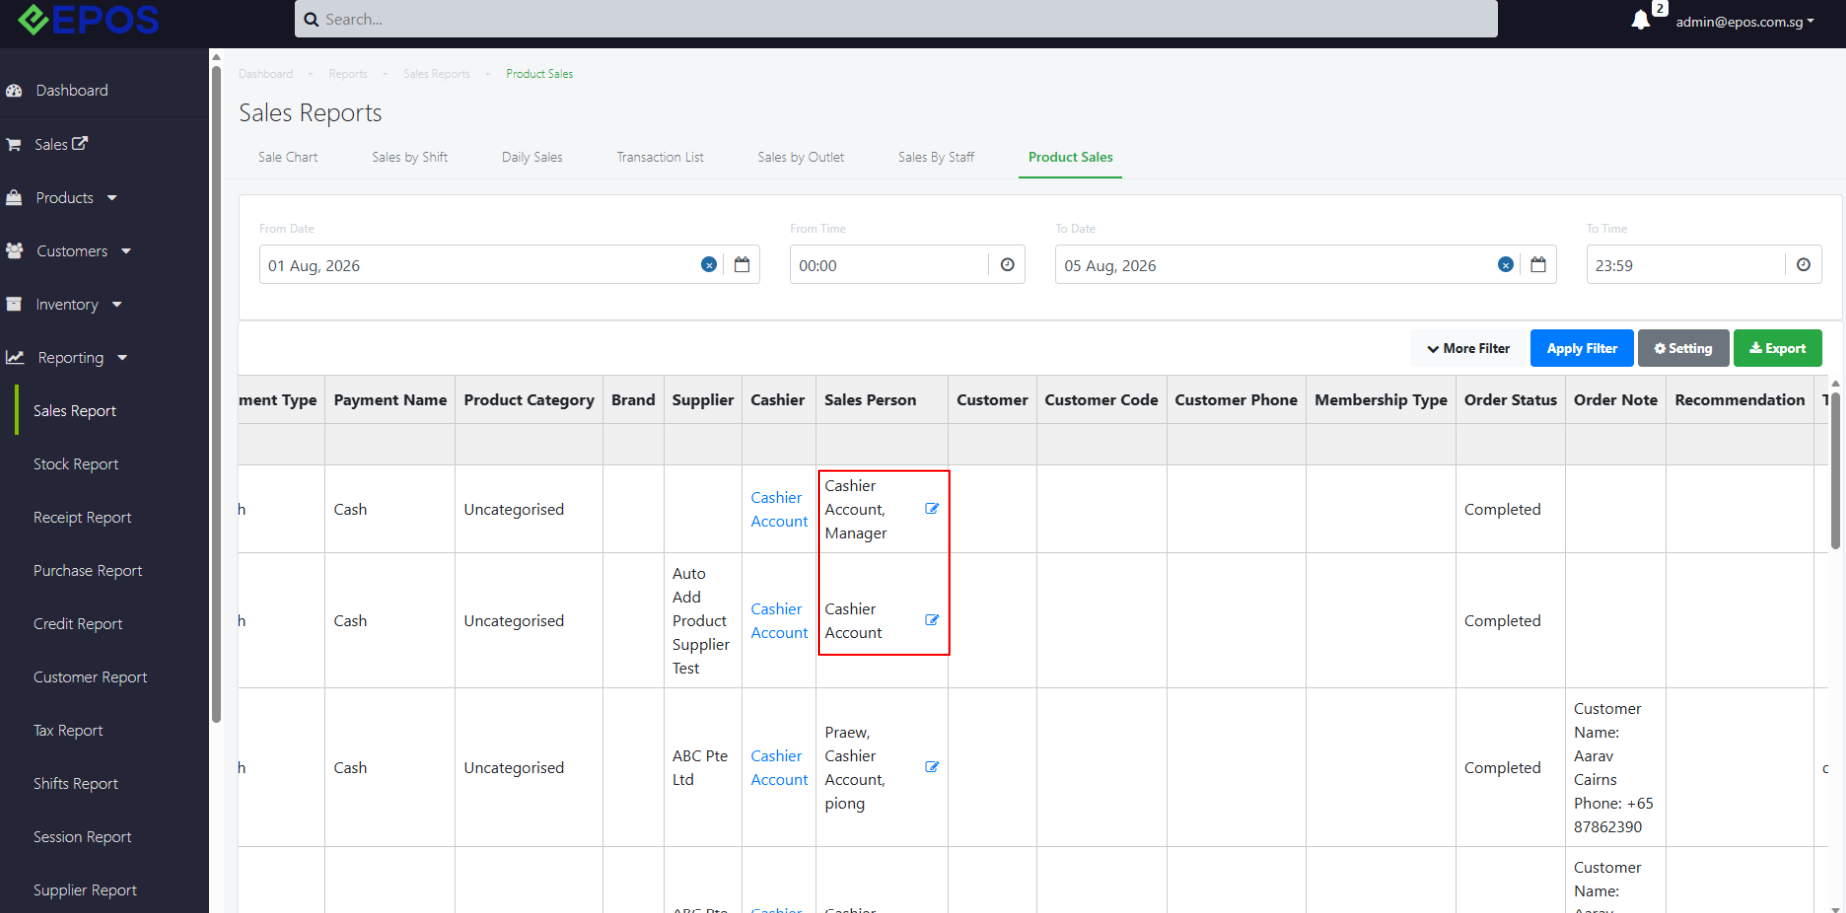Open Stock Report in the sidebar
Screen dimensions: 1846x913
76,464
